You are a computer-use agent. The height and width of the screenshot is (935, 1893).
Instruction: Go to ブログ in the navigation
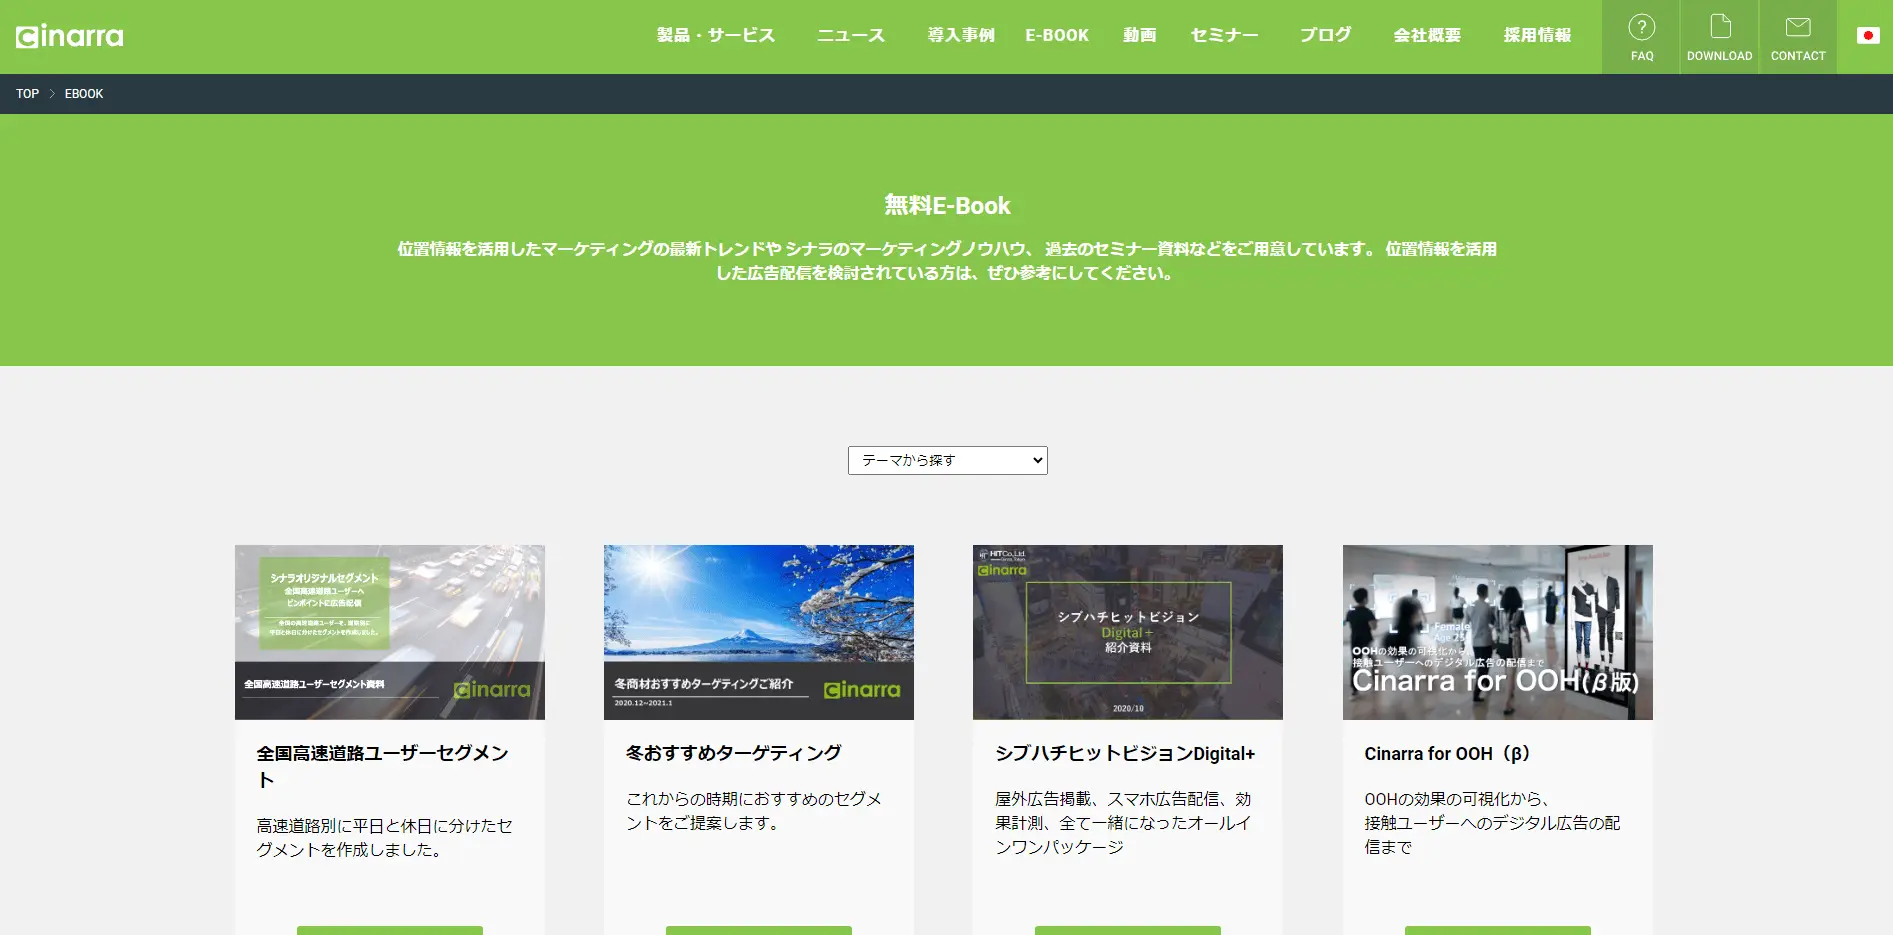(x=1325, y=35)
